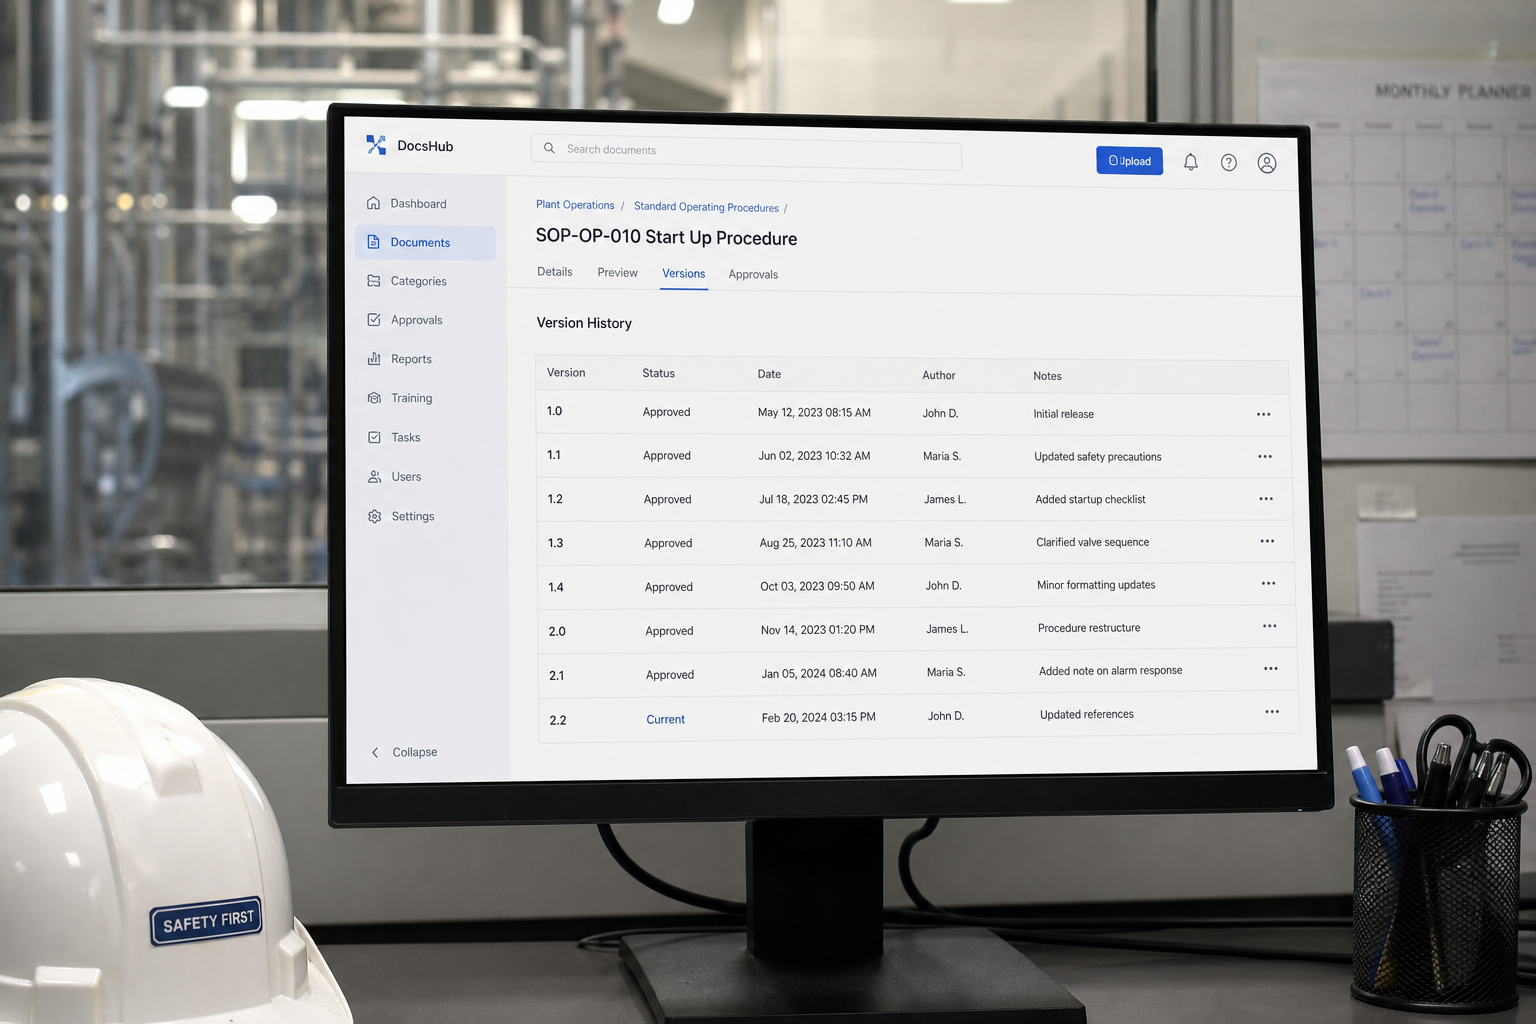Image resolution: width=1536 pixels, height=1024 pixels.
Task: Select the Versions tab
Action: point(684,274)
